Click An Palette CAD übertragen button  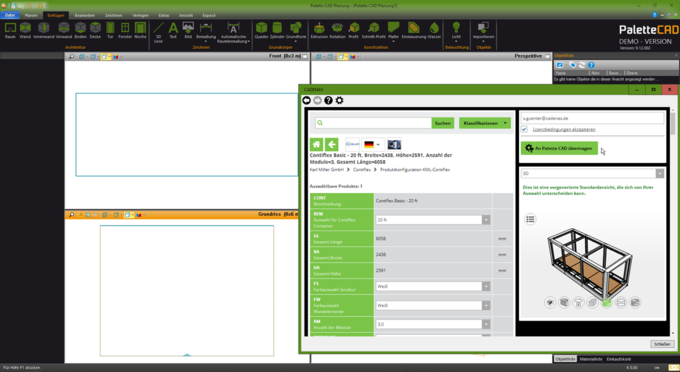(x=559, y=148)
